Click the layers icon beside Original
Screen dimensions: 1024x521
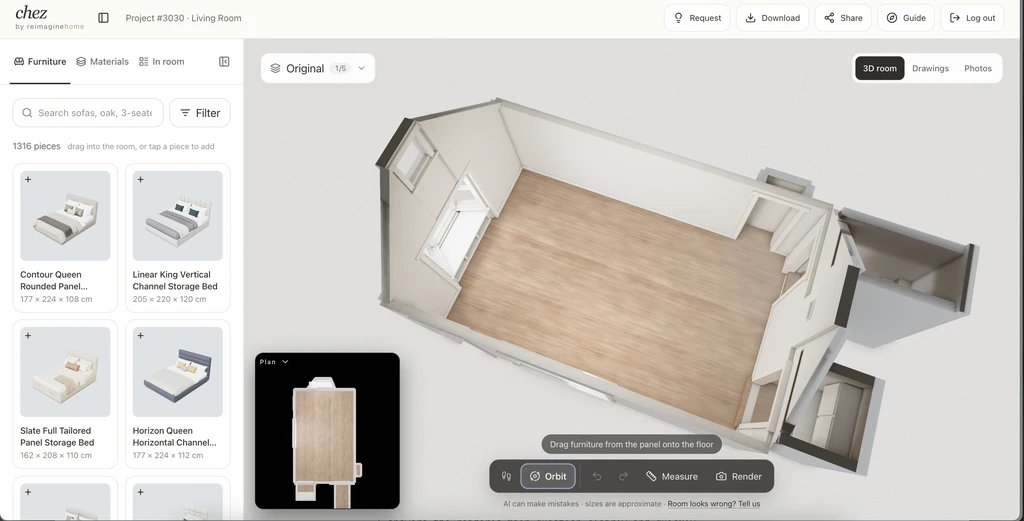276,69
